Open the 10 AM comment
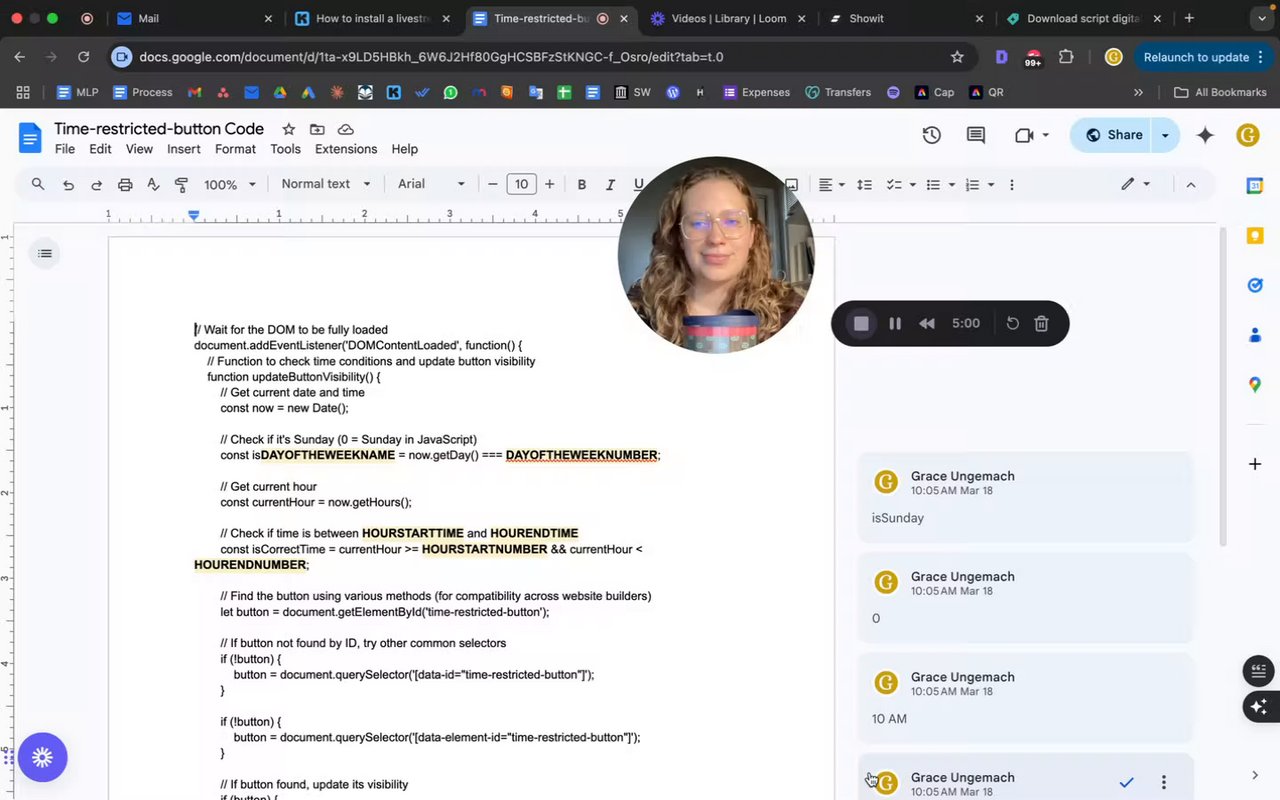The width and height of the screenshot is (1280, 800). pos(1025,698)
